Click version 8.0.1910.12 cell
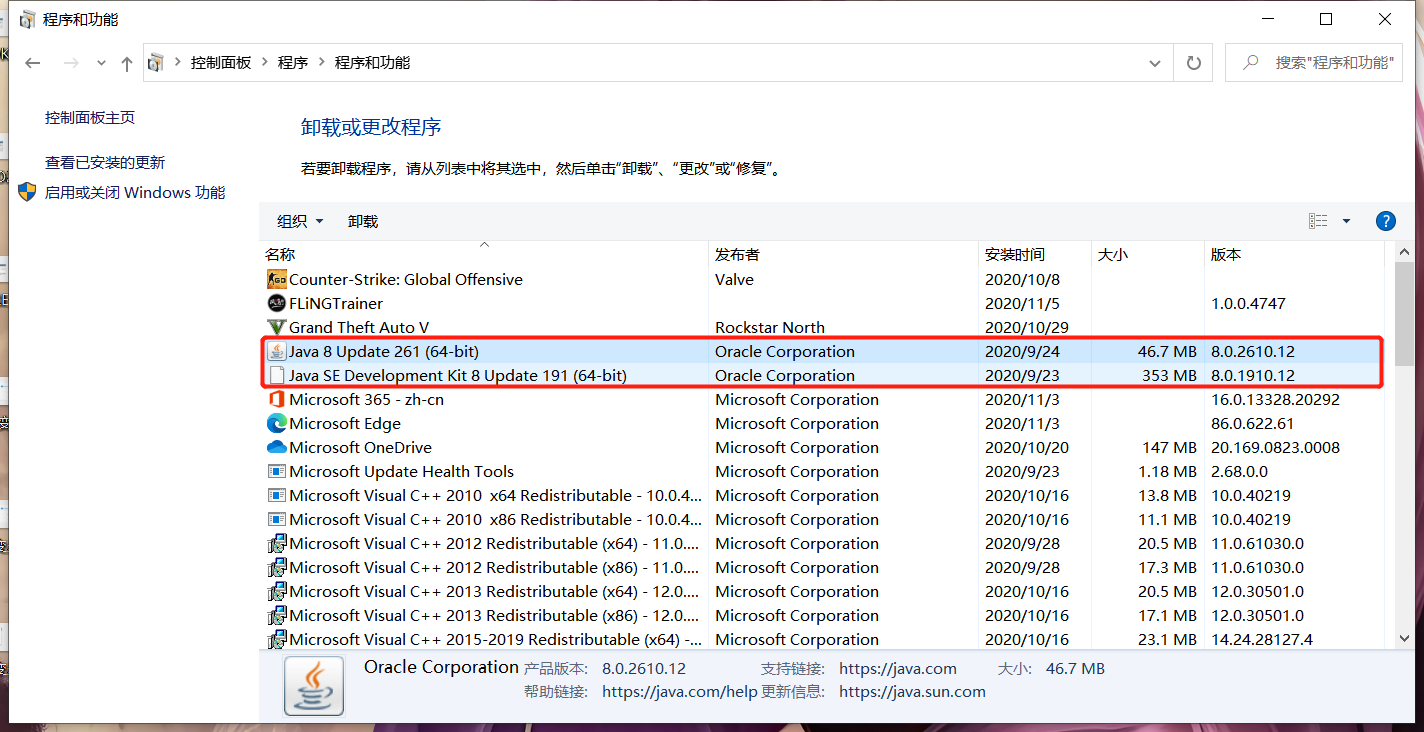 click(1253, 376)
